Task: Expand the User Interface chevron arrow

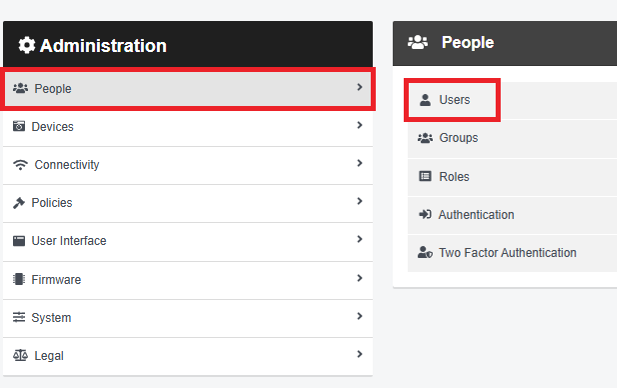Action: point(360,239)
